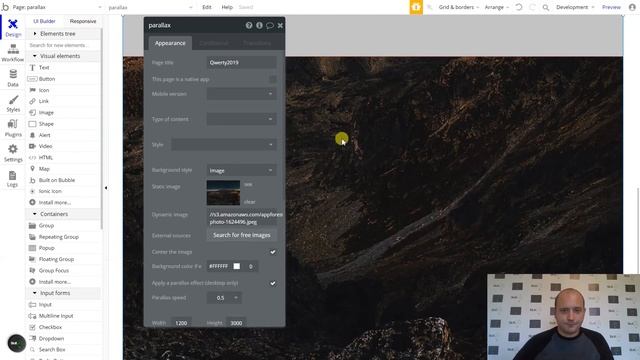The width and height of the screenshot is (640, 360).
Task: Switch to the UI Builder tab
Action: click(44, 21)
